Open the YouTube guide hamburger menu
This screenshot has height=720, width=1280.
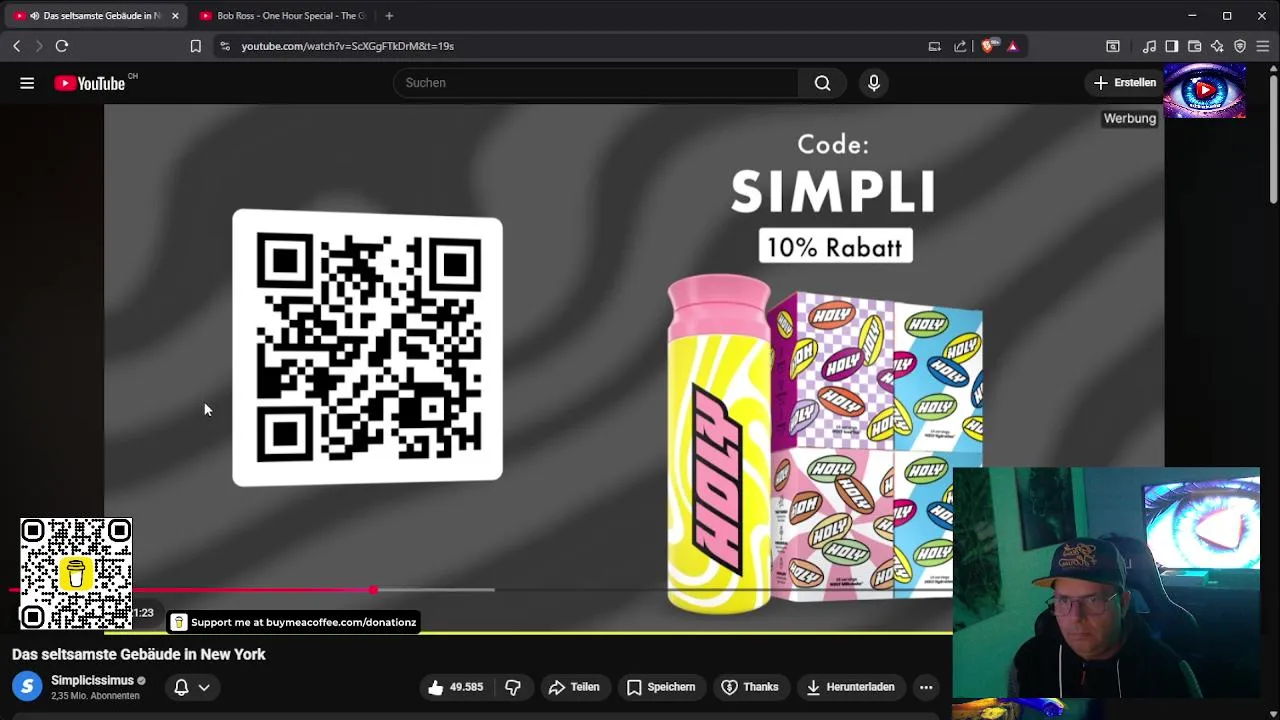[x=27, y=83]
